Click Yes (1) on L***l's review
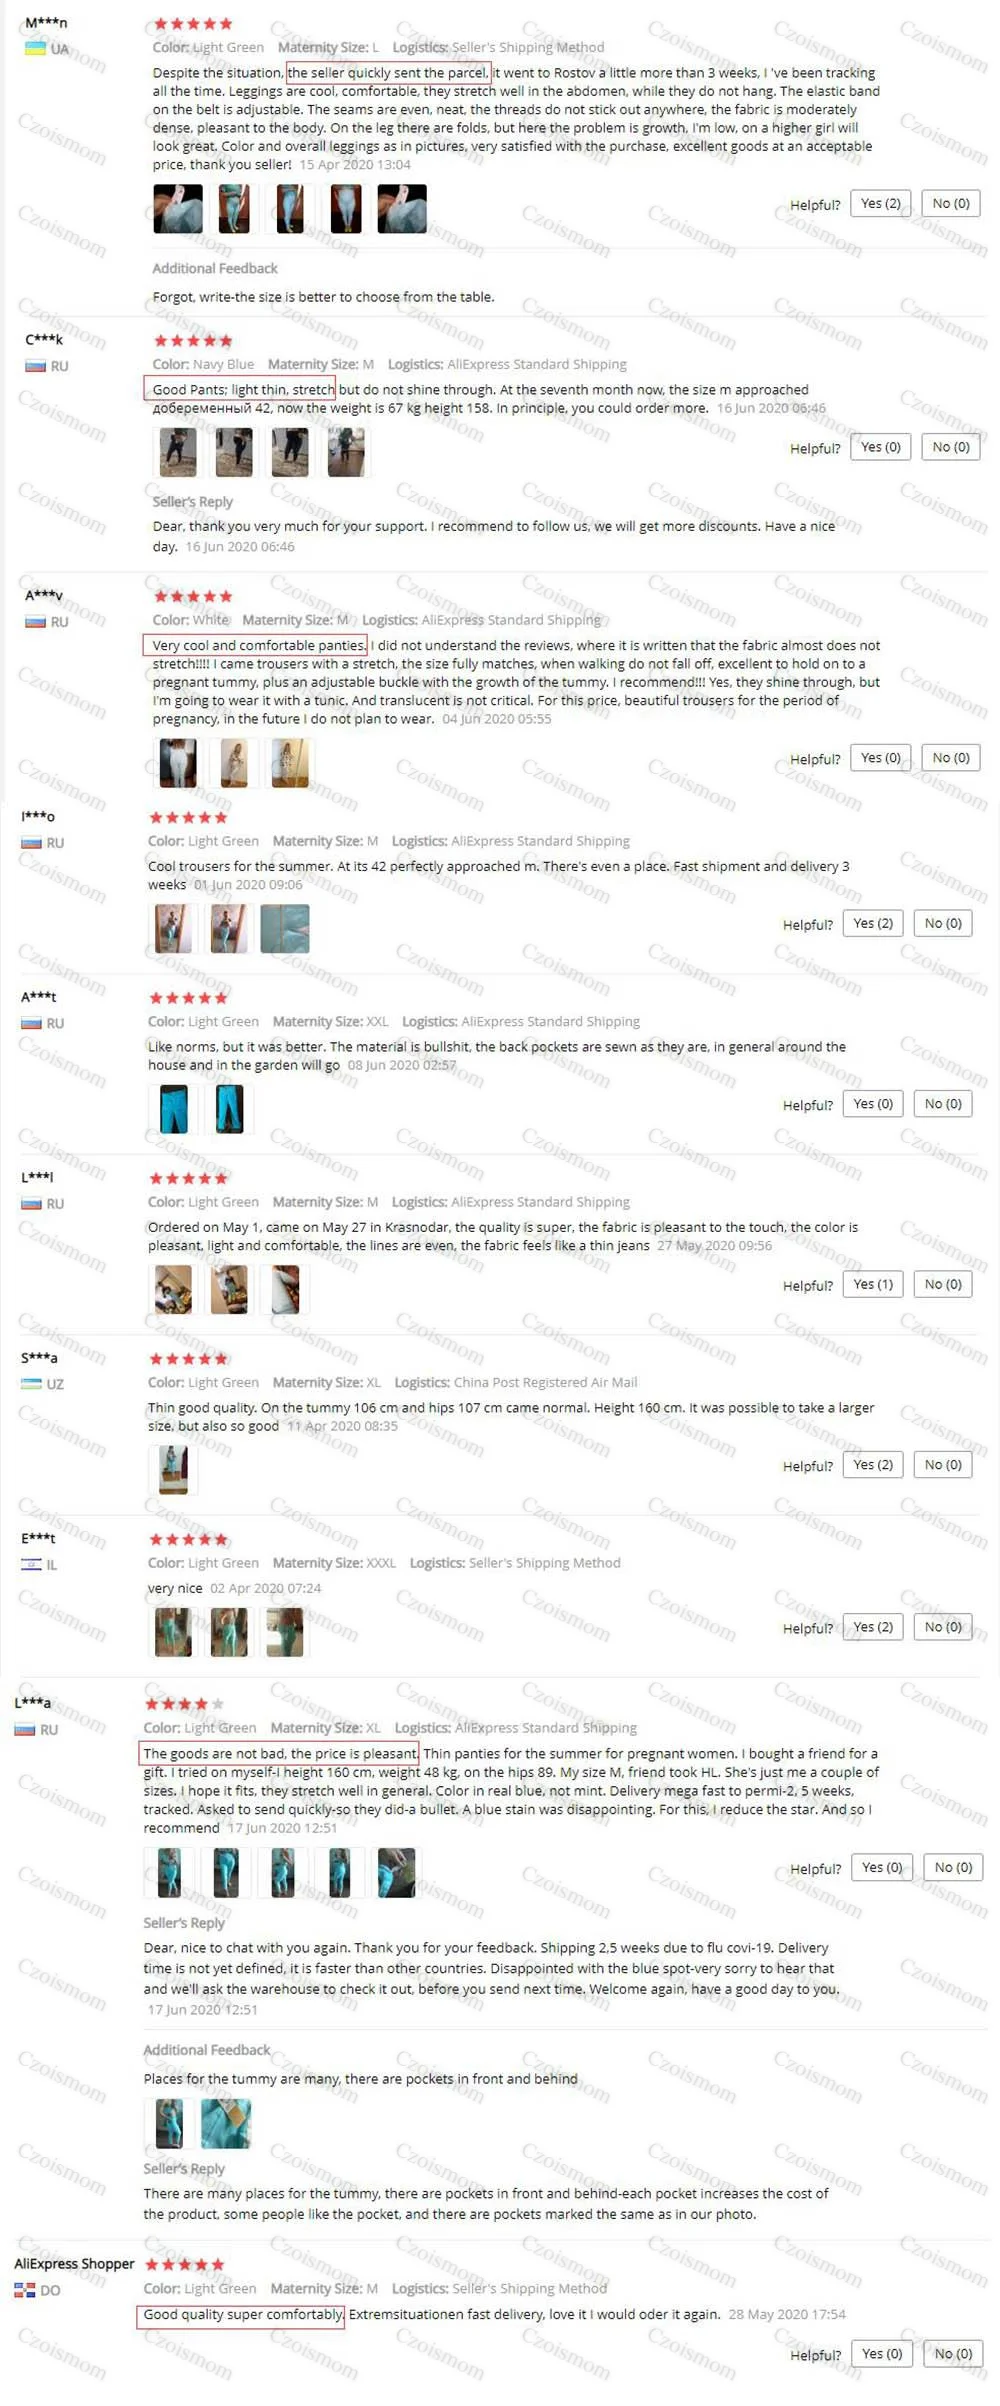The width and height of the screenshot is (1000, 2406). click(873, 1284)
